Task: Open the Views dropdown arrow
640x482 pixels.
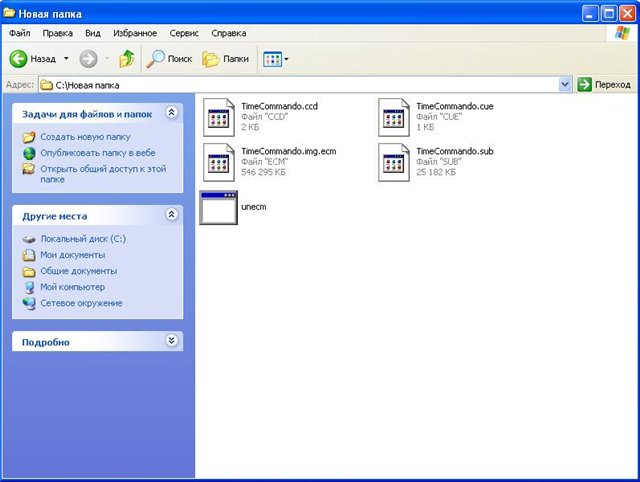Action: coord(286,59)
